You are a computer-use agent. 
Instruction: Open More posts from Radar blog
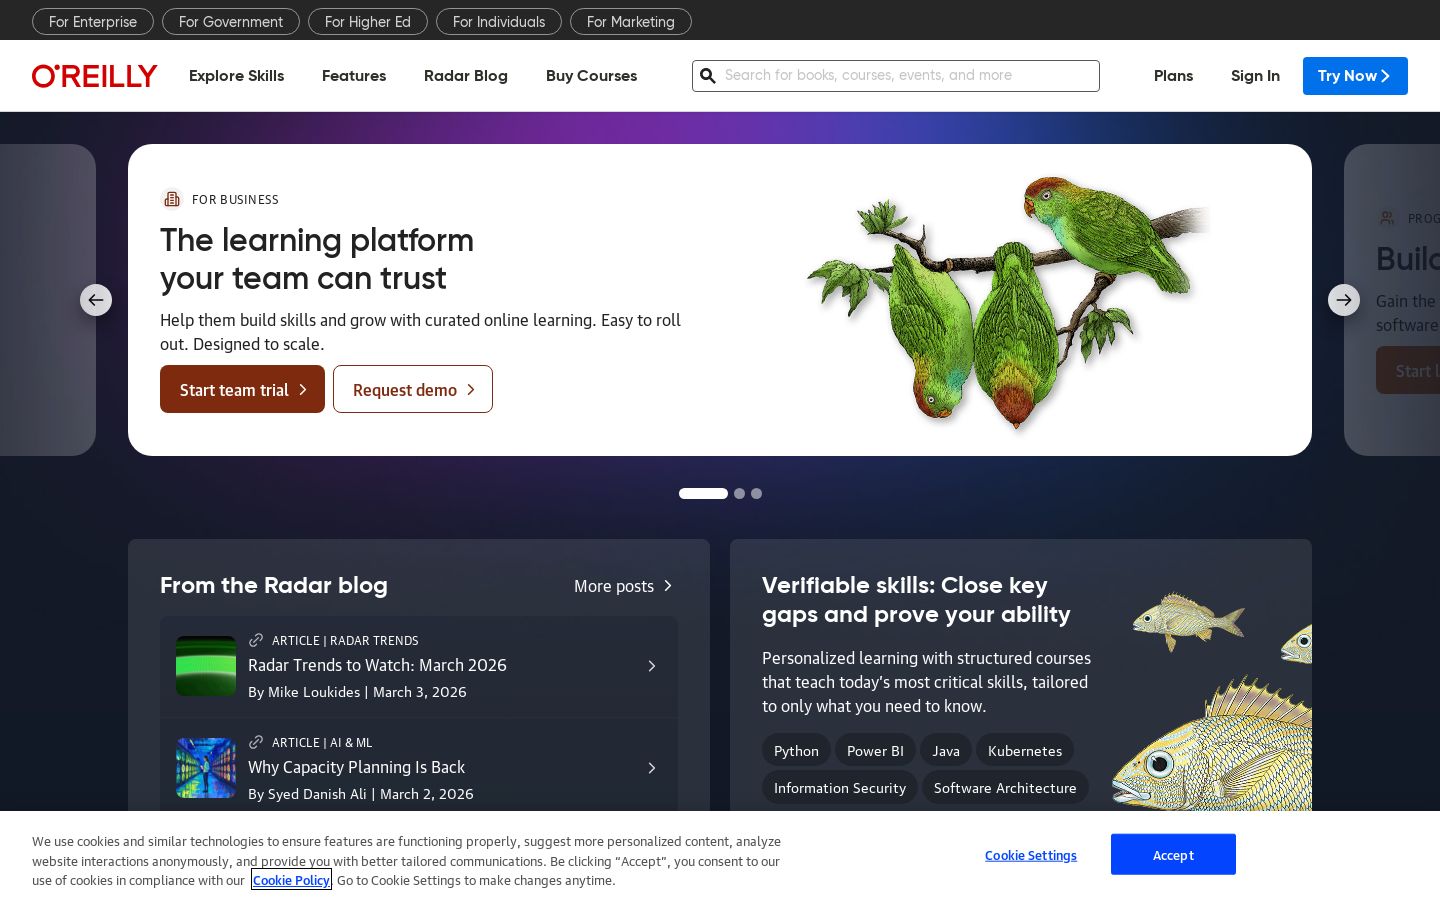pyautogui.click(x=624, y=586)
